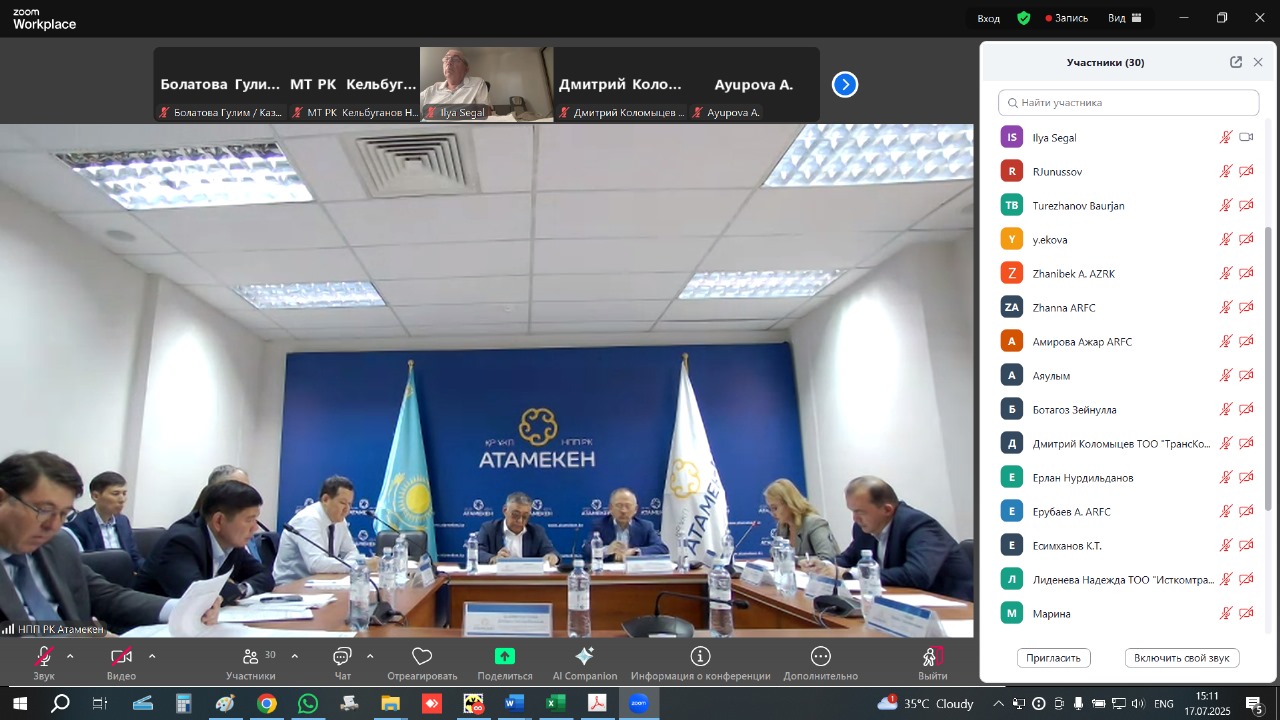Open Google Chrome from the taskbar
The width and height of the screenshot is (1280, 720).
pos(266,704)
